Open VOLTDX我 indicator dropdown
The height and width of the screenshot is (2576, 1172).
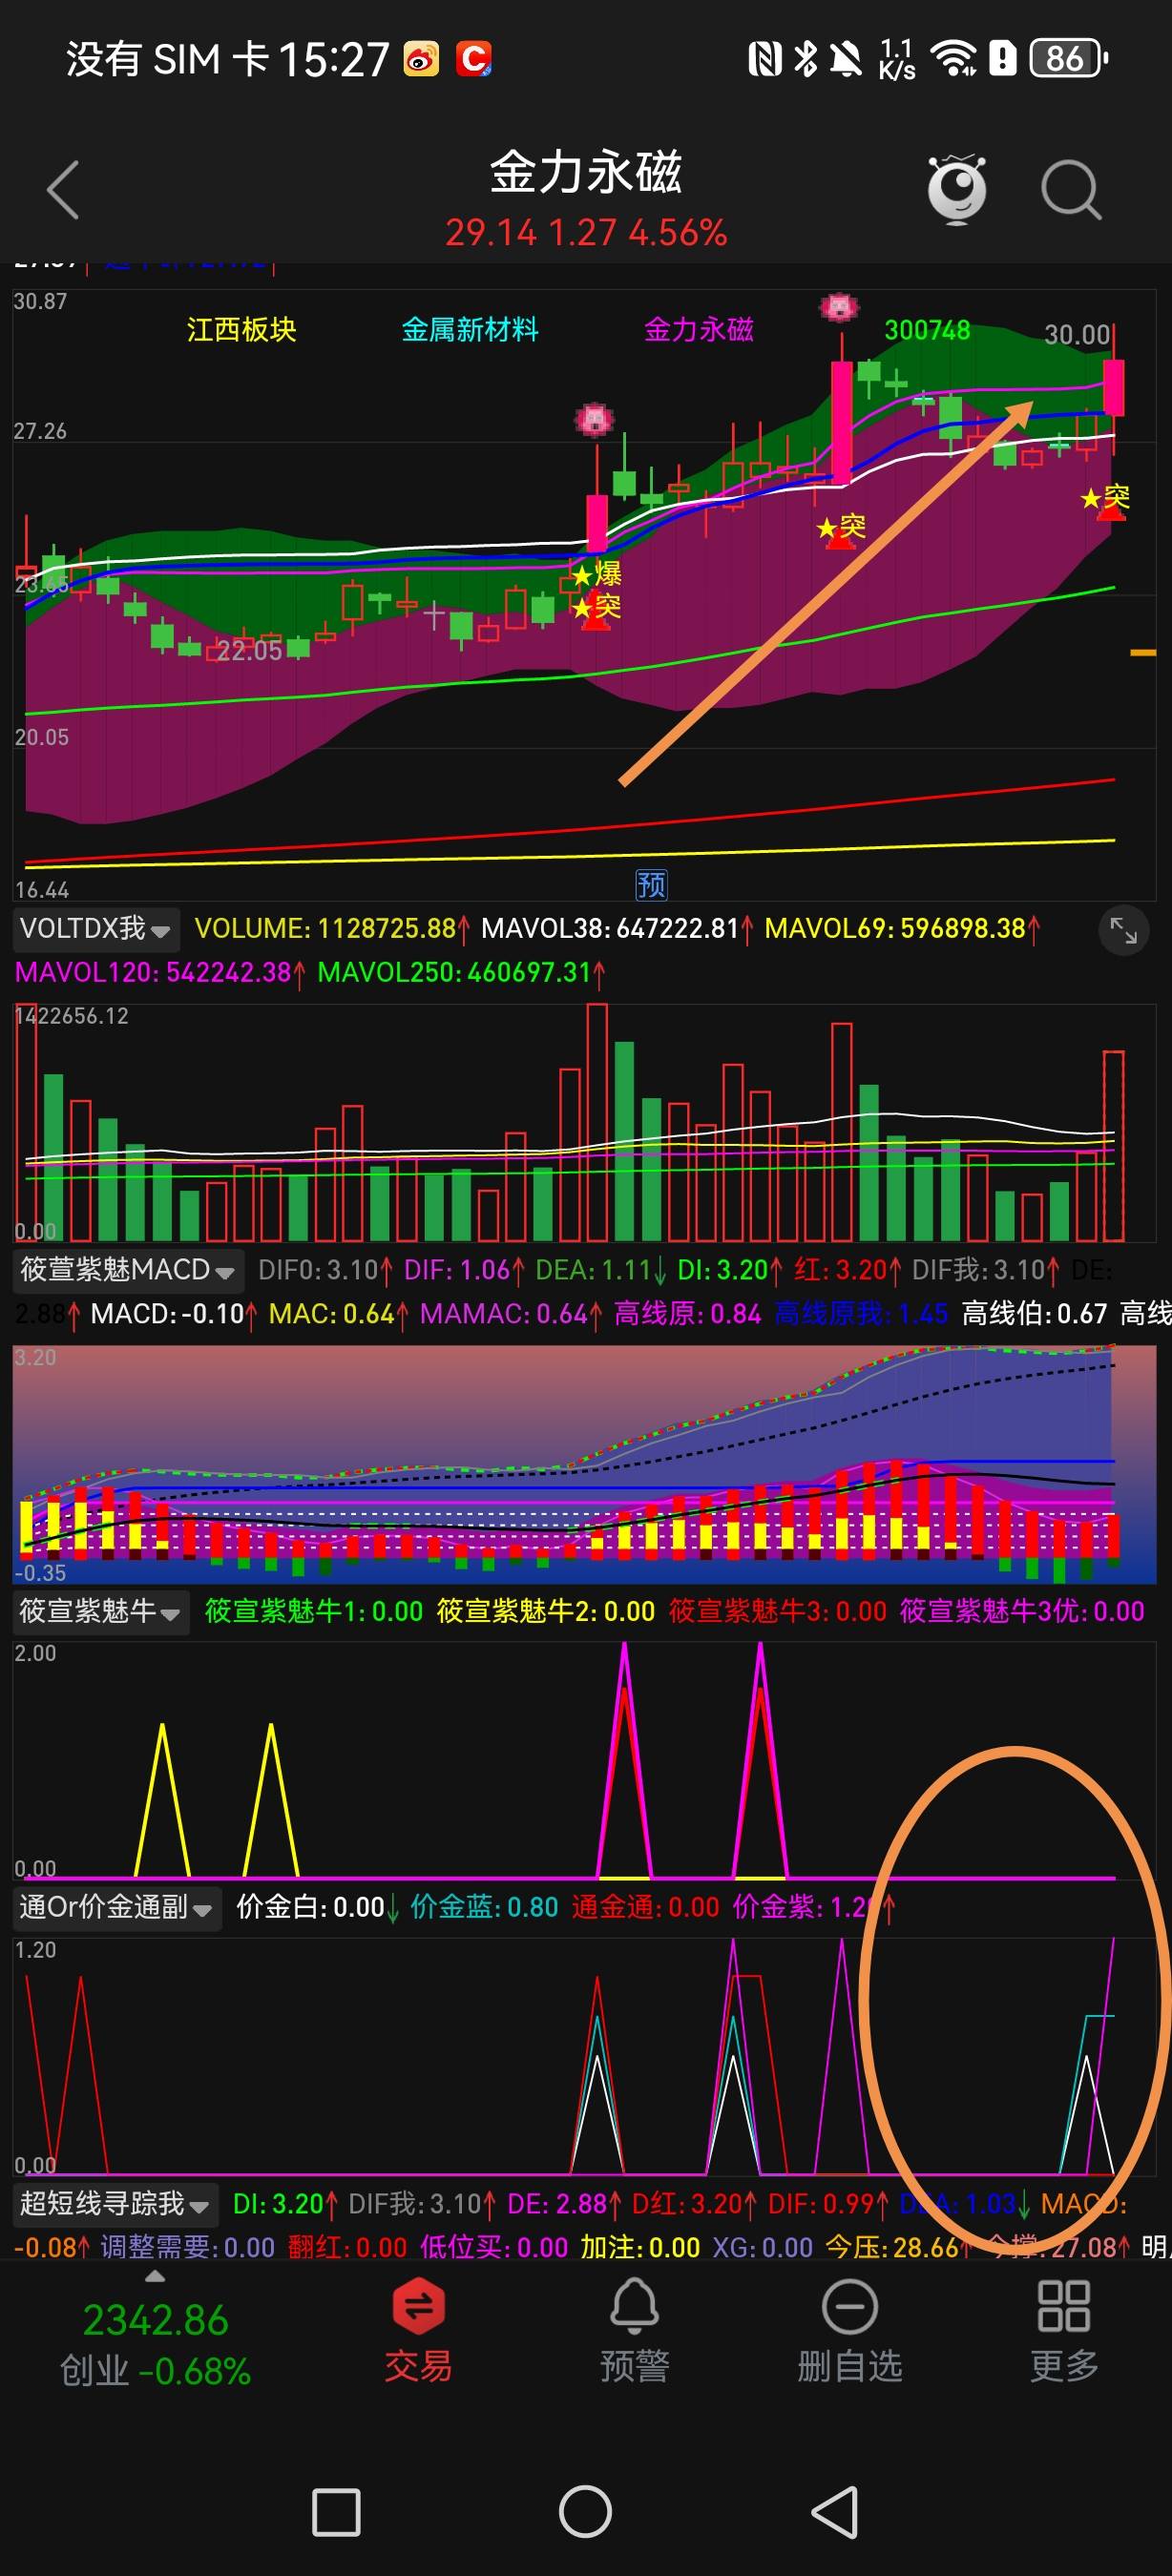96,929
